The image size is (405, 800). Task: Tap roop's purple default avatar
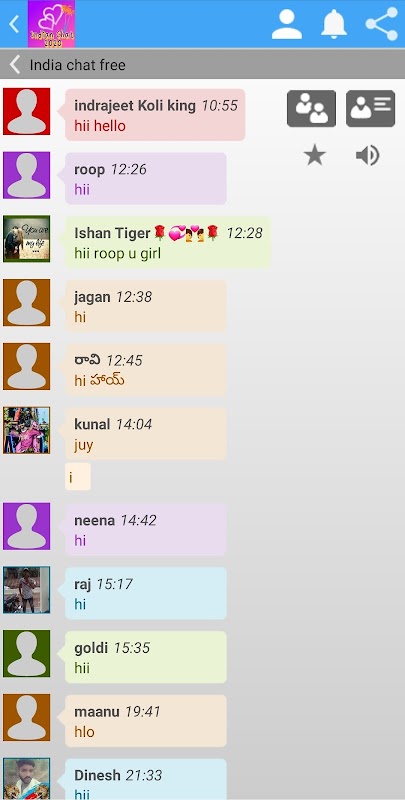(27, 175)
